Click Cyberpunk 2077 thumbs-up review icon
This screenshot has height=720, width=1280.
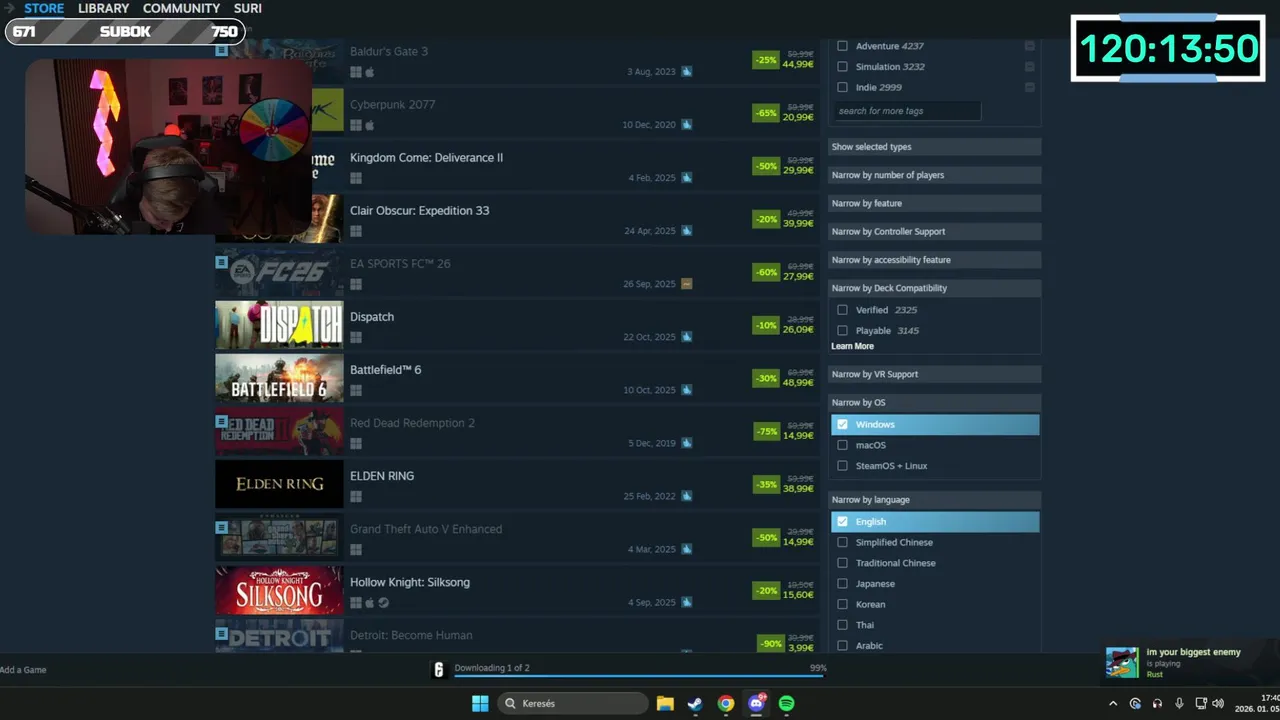687,125
